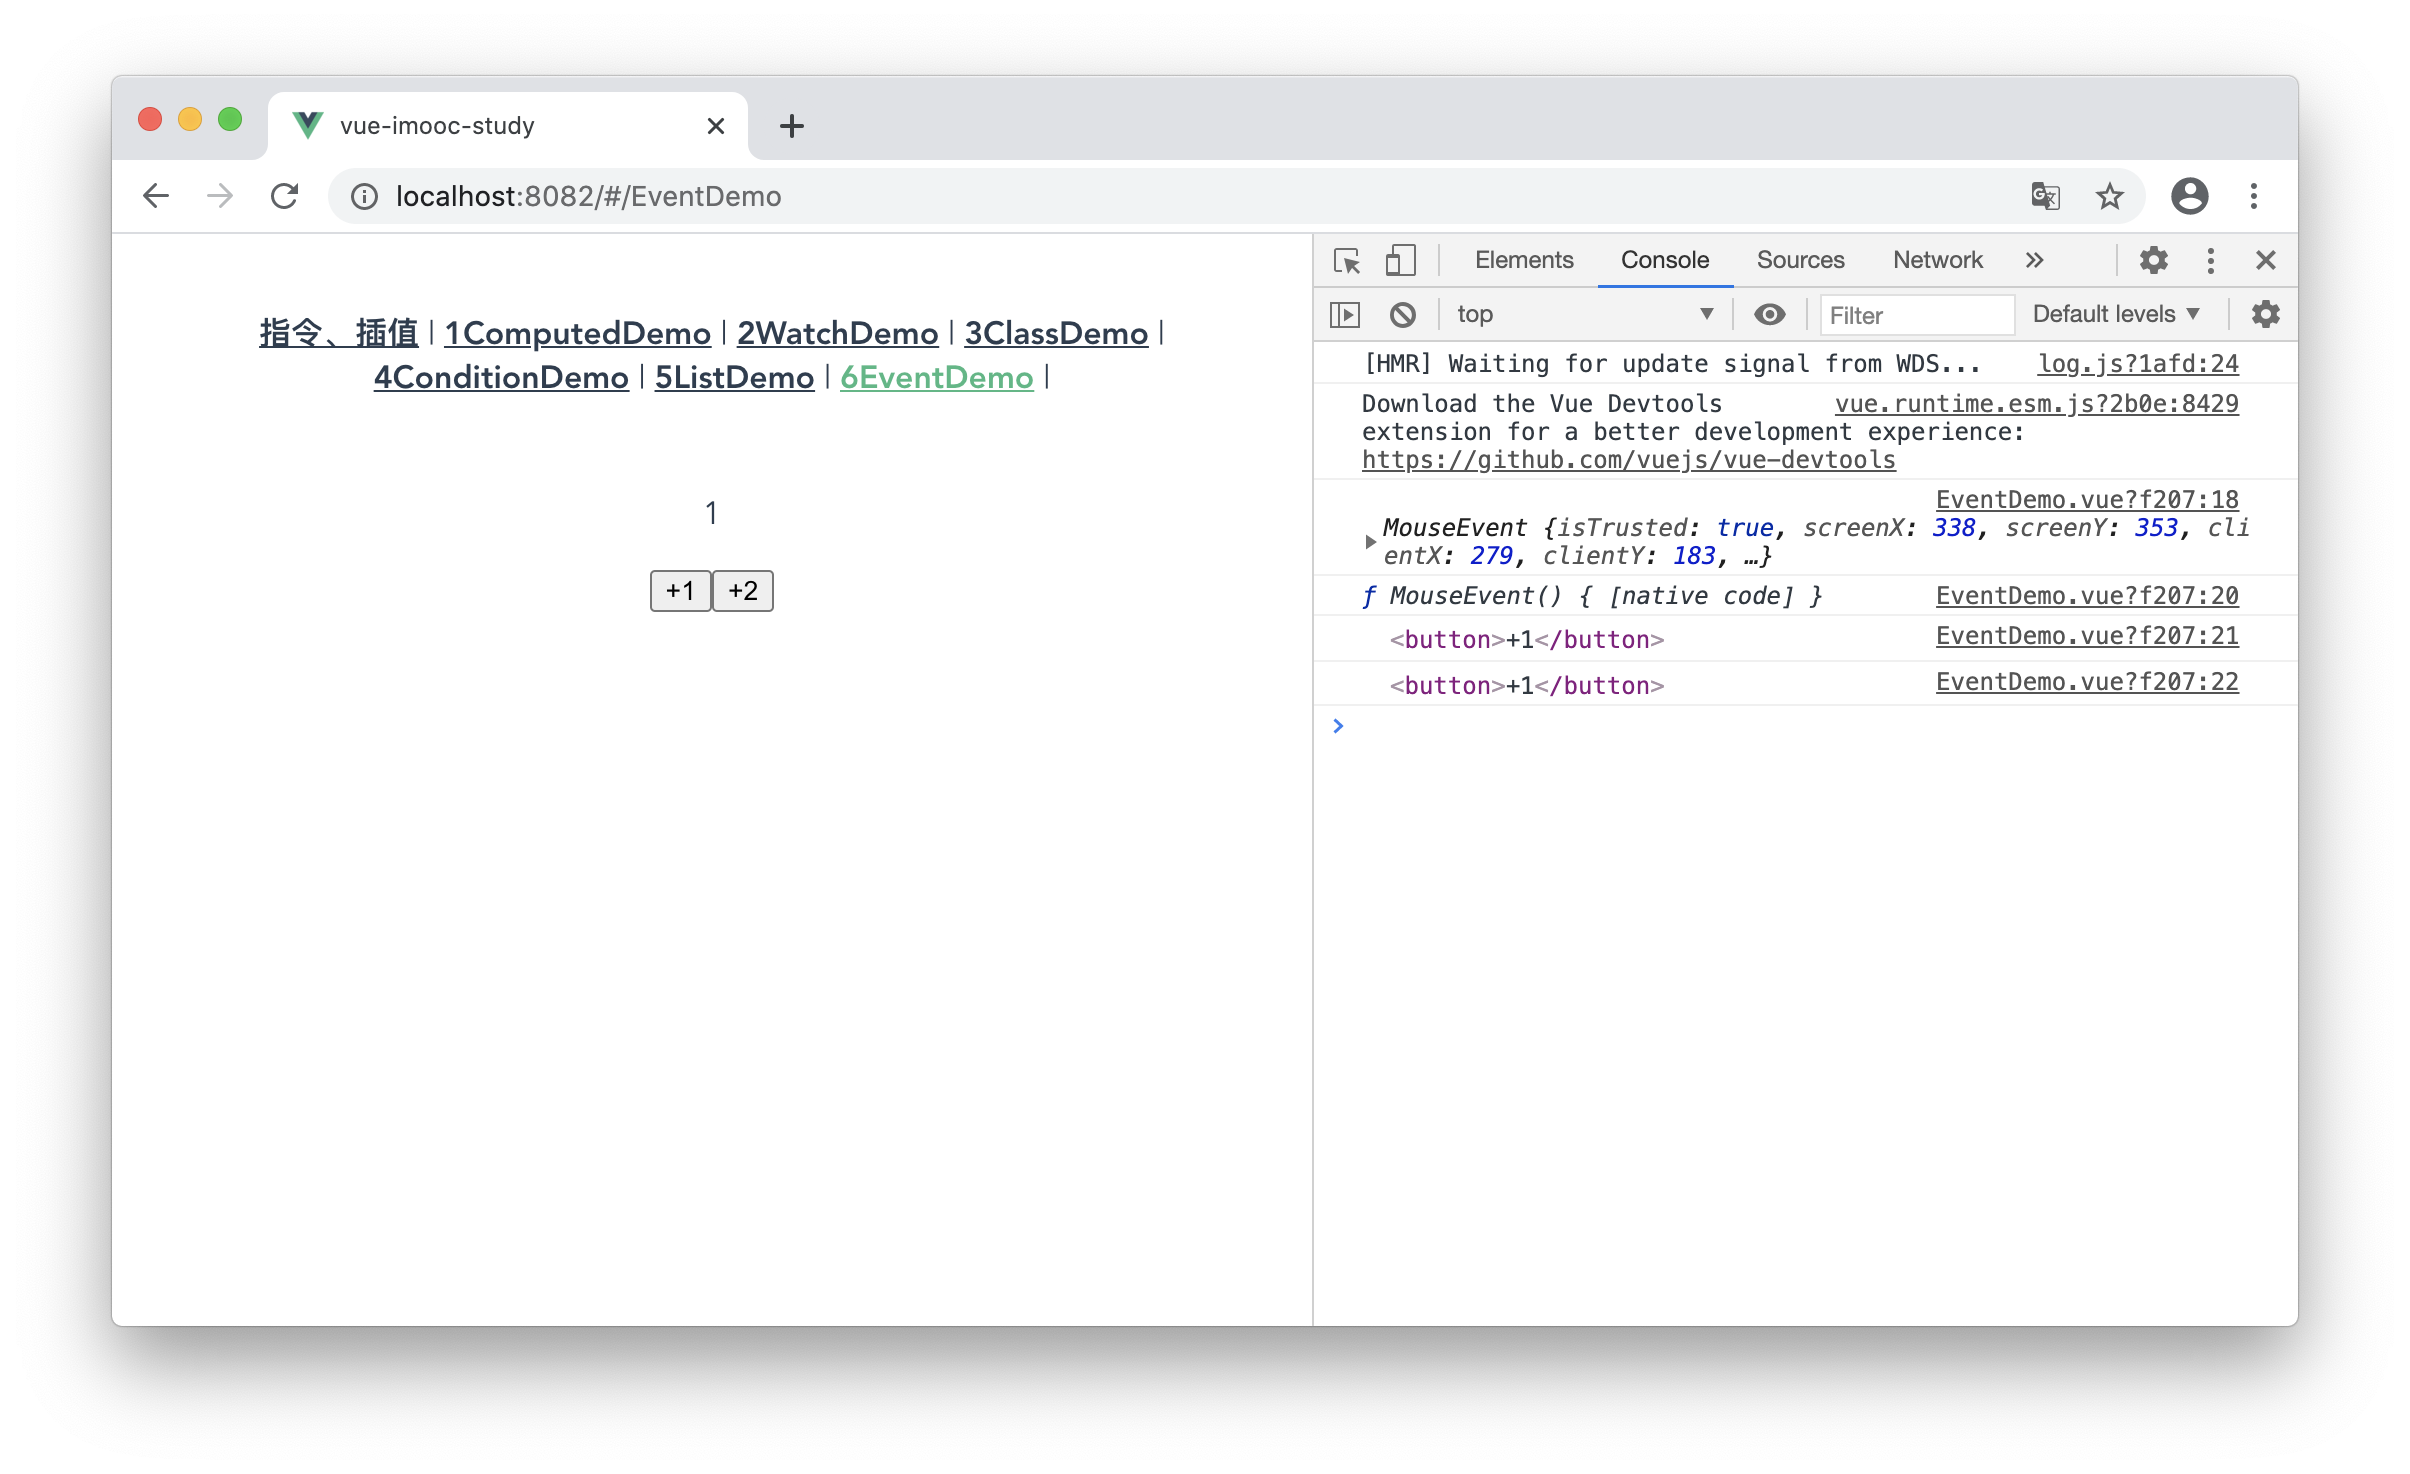The image size is (2410, 1474).
Task: Open the 5ListDemo link
Action: click(734, 378)
